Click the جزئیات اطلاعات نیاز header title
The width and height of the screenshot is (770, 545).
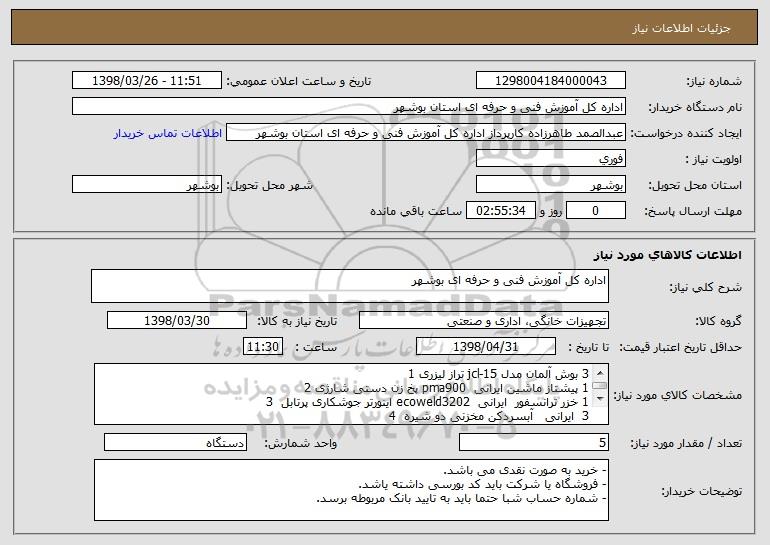click(681, 28)
